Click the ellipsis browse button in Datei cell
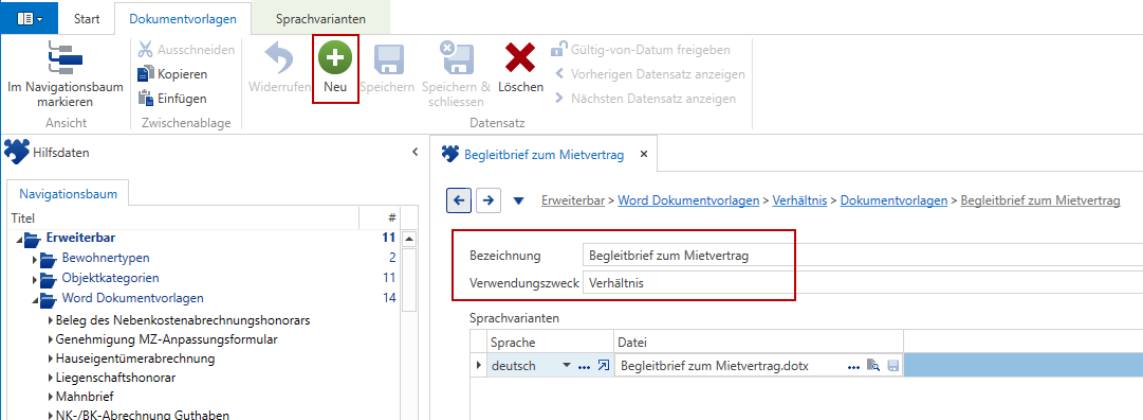This screenshot has height=420, width=1143. click(x=854, y=367)
